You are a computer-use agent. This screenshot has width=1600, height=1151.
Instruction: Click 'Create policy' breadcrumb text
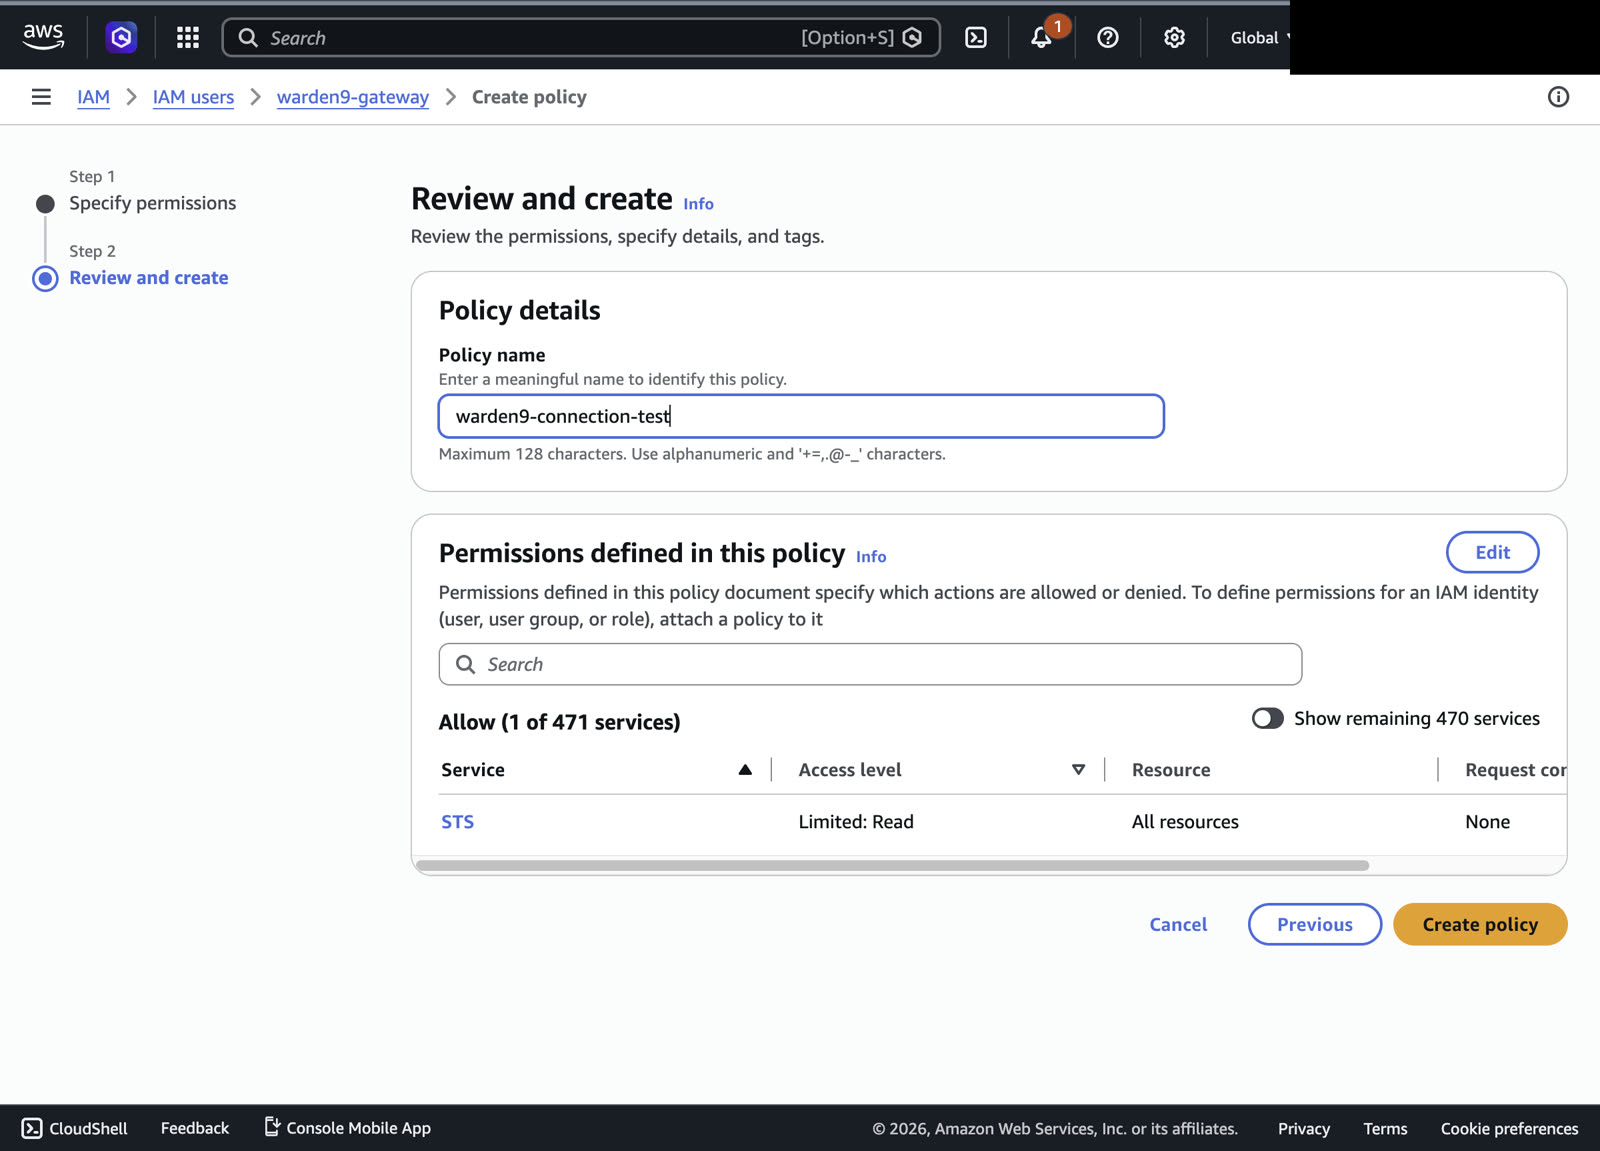click(x=529, y=97)
